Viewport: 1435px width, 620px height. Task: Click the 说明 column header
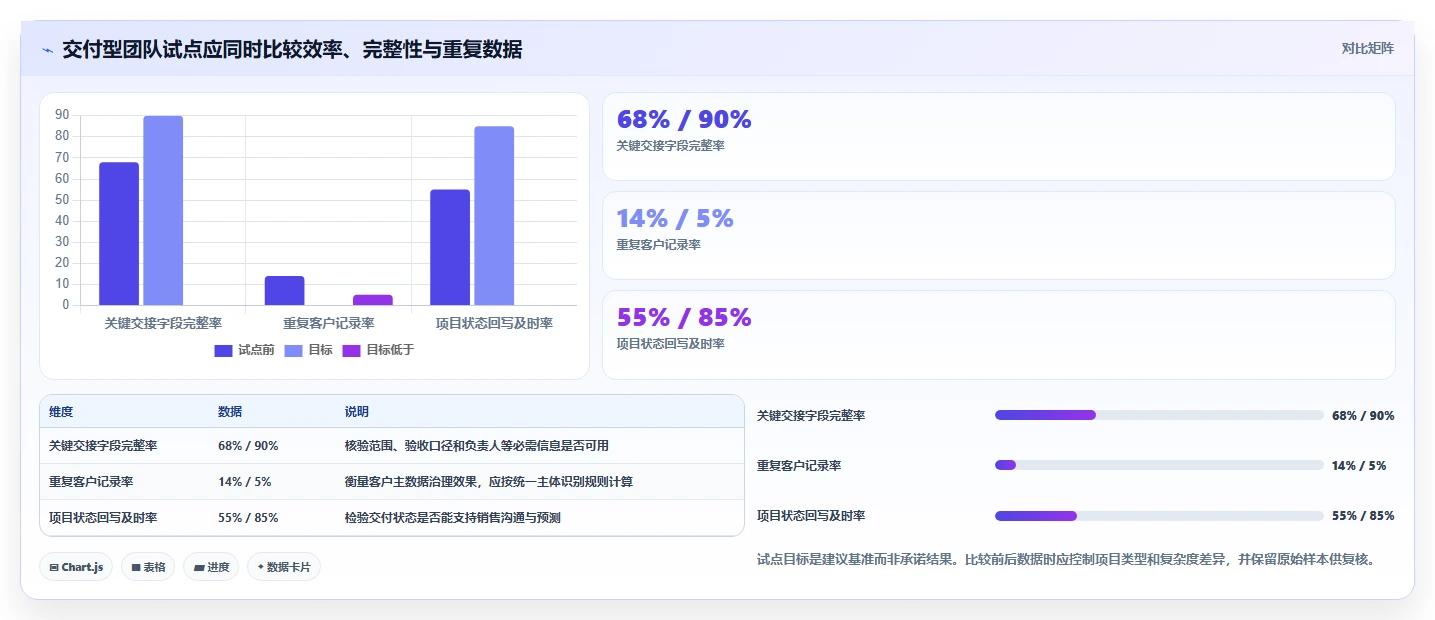point(357,412)
